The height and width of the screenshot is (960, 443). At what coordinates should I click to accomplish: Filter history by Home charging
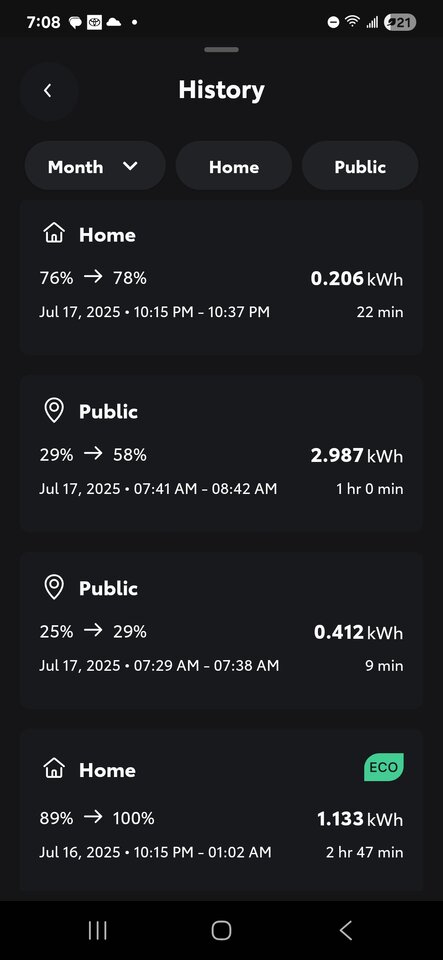(x=234, y=167)
